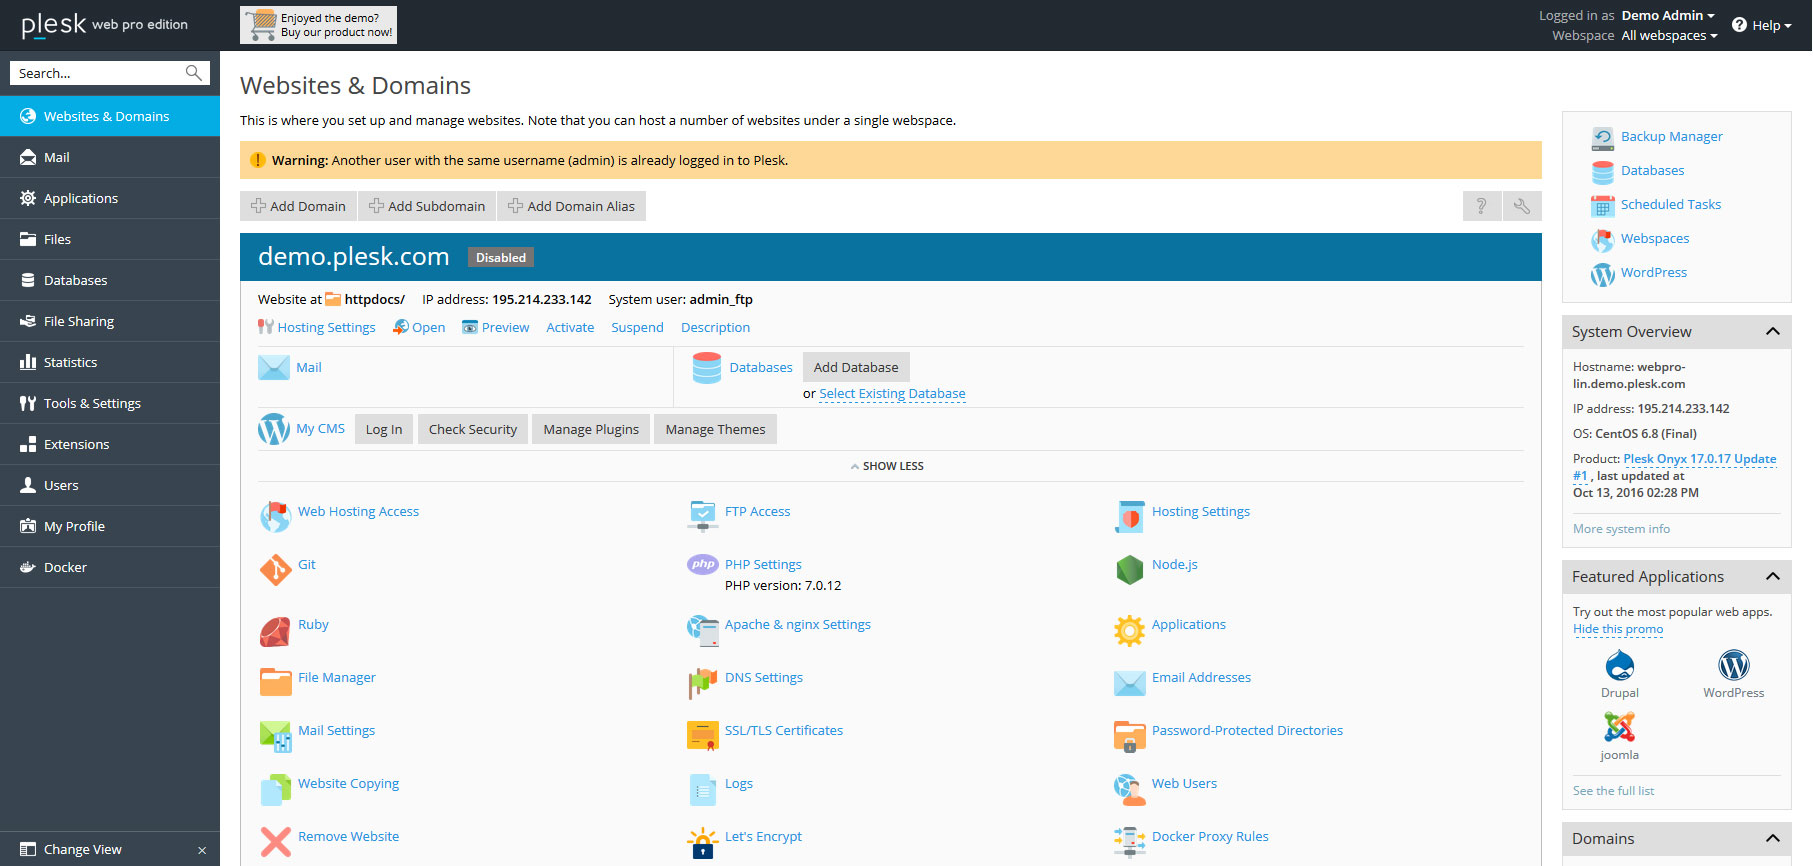This screenshot has width=1813, height=866.
Task: Click the Logs document icon
Action: pos(703,789)
